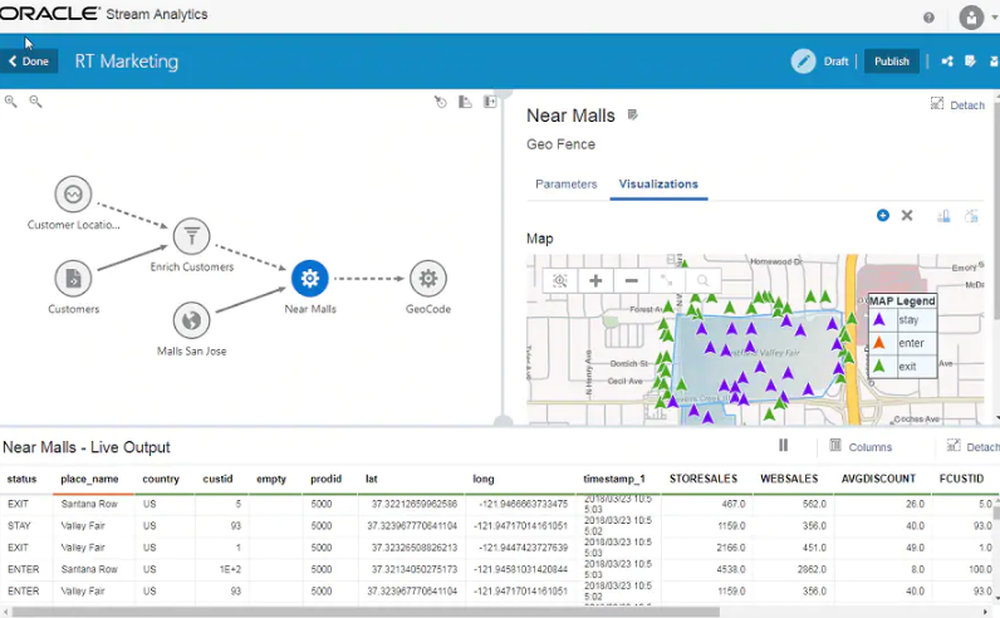Zoom in on the map with plus
Viewport: 1000px width, 618px height.
pyautogui.click(x=596, y=281)
